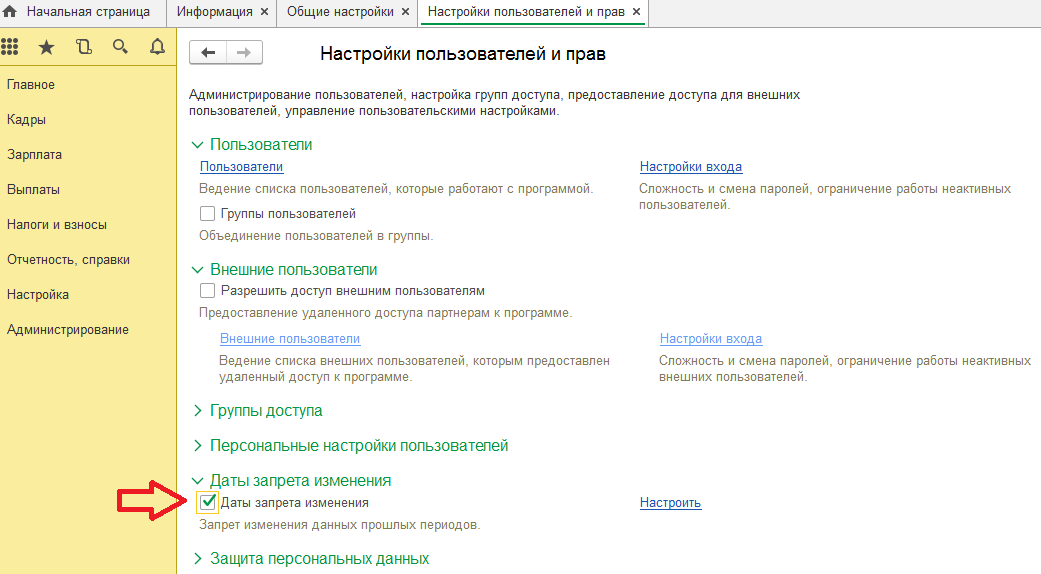Screen dimensions: 1041x574
Task: Collapse the Внешние пользователи section
Action: 197,270
